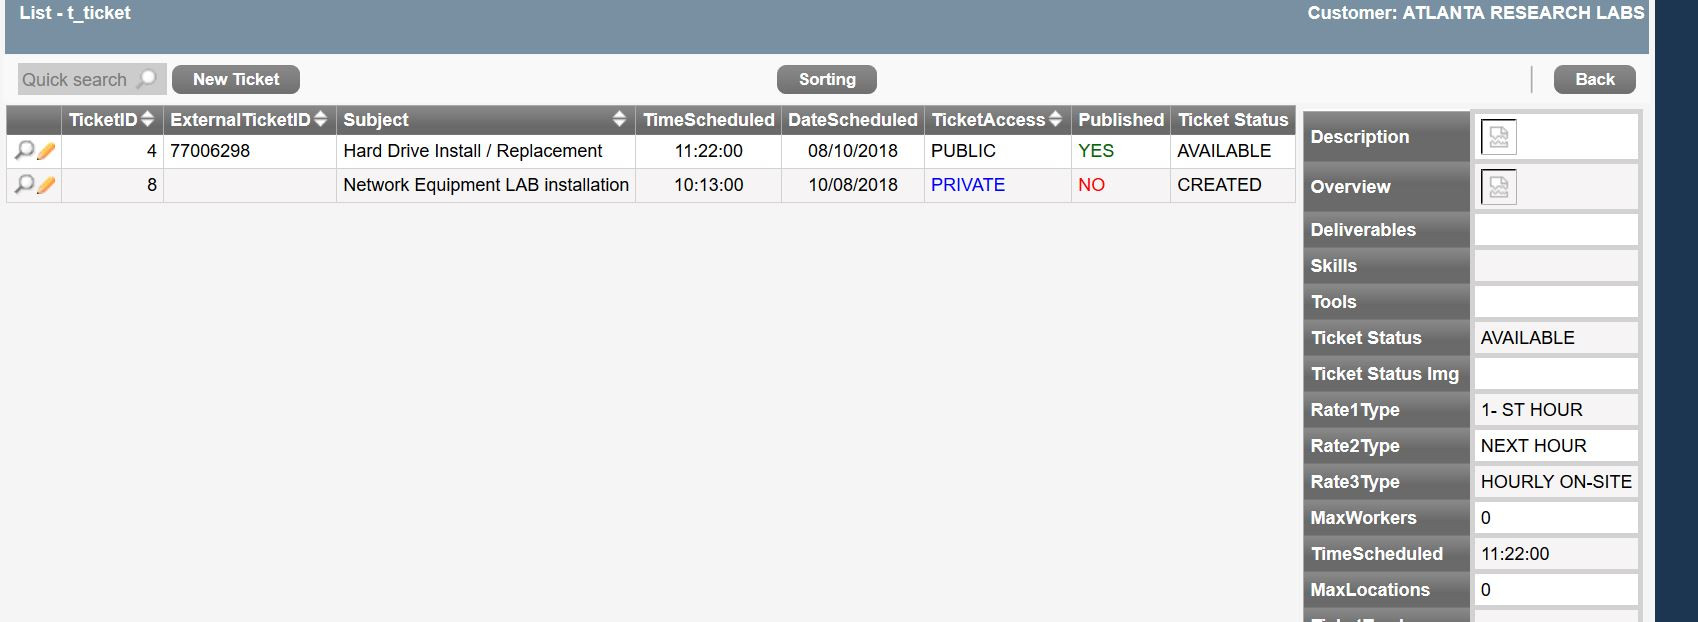The width and height of the screenshot is (1698, 622).
Task: Click the TimeScheduled label in details panel
Action: click(1377, 554)
